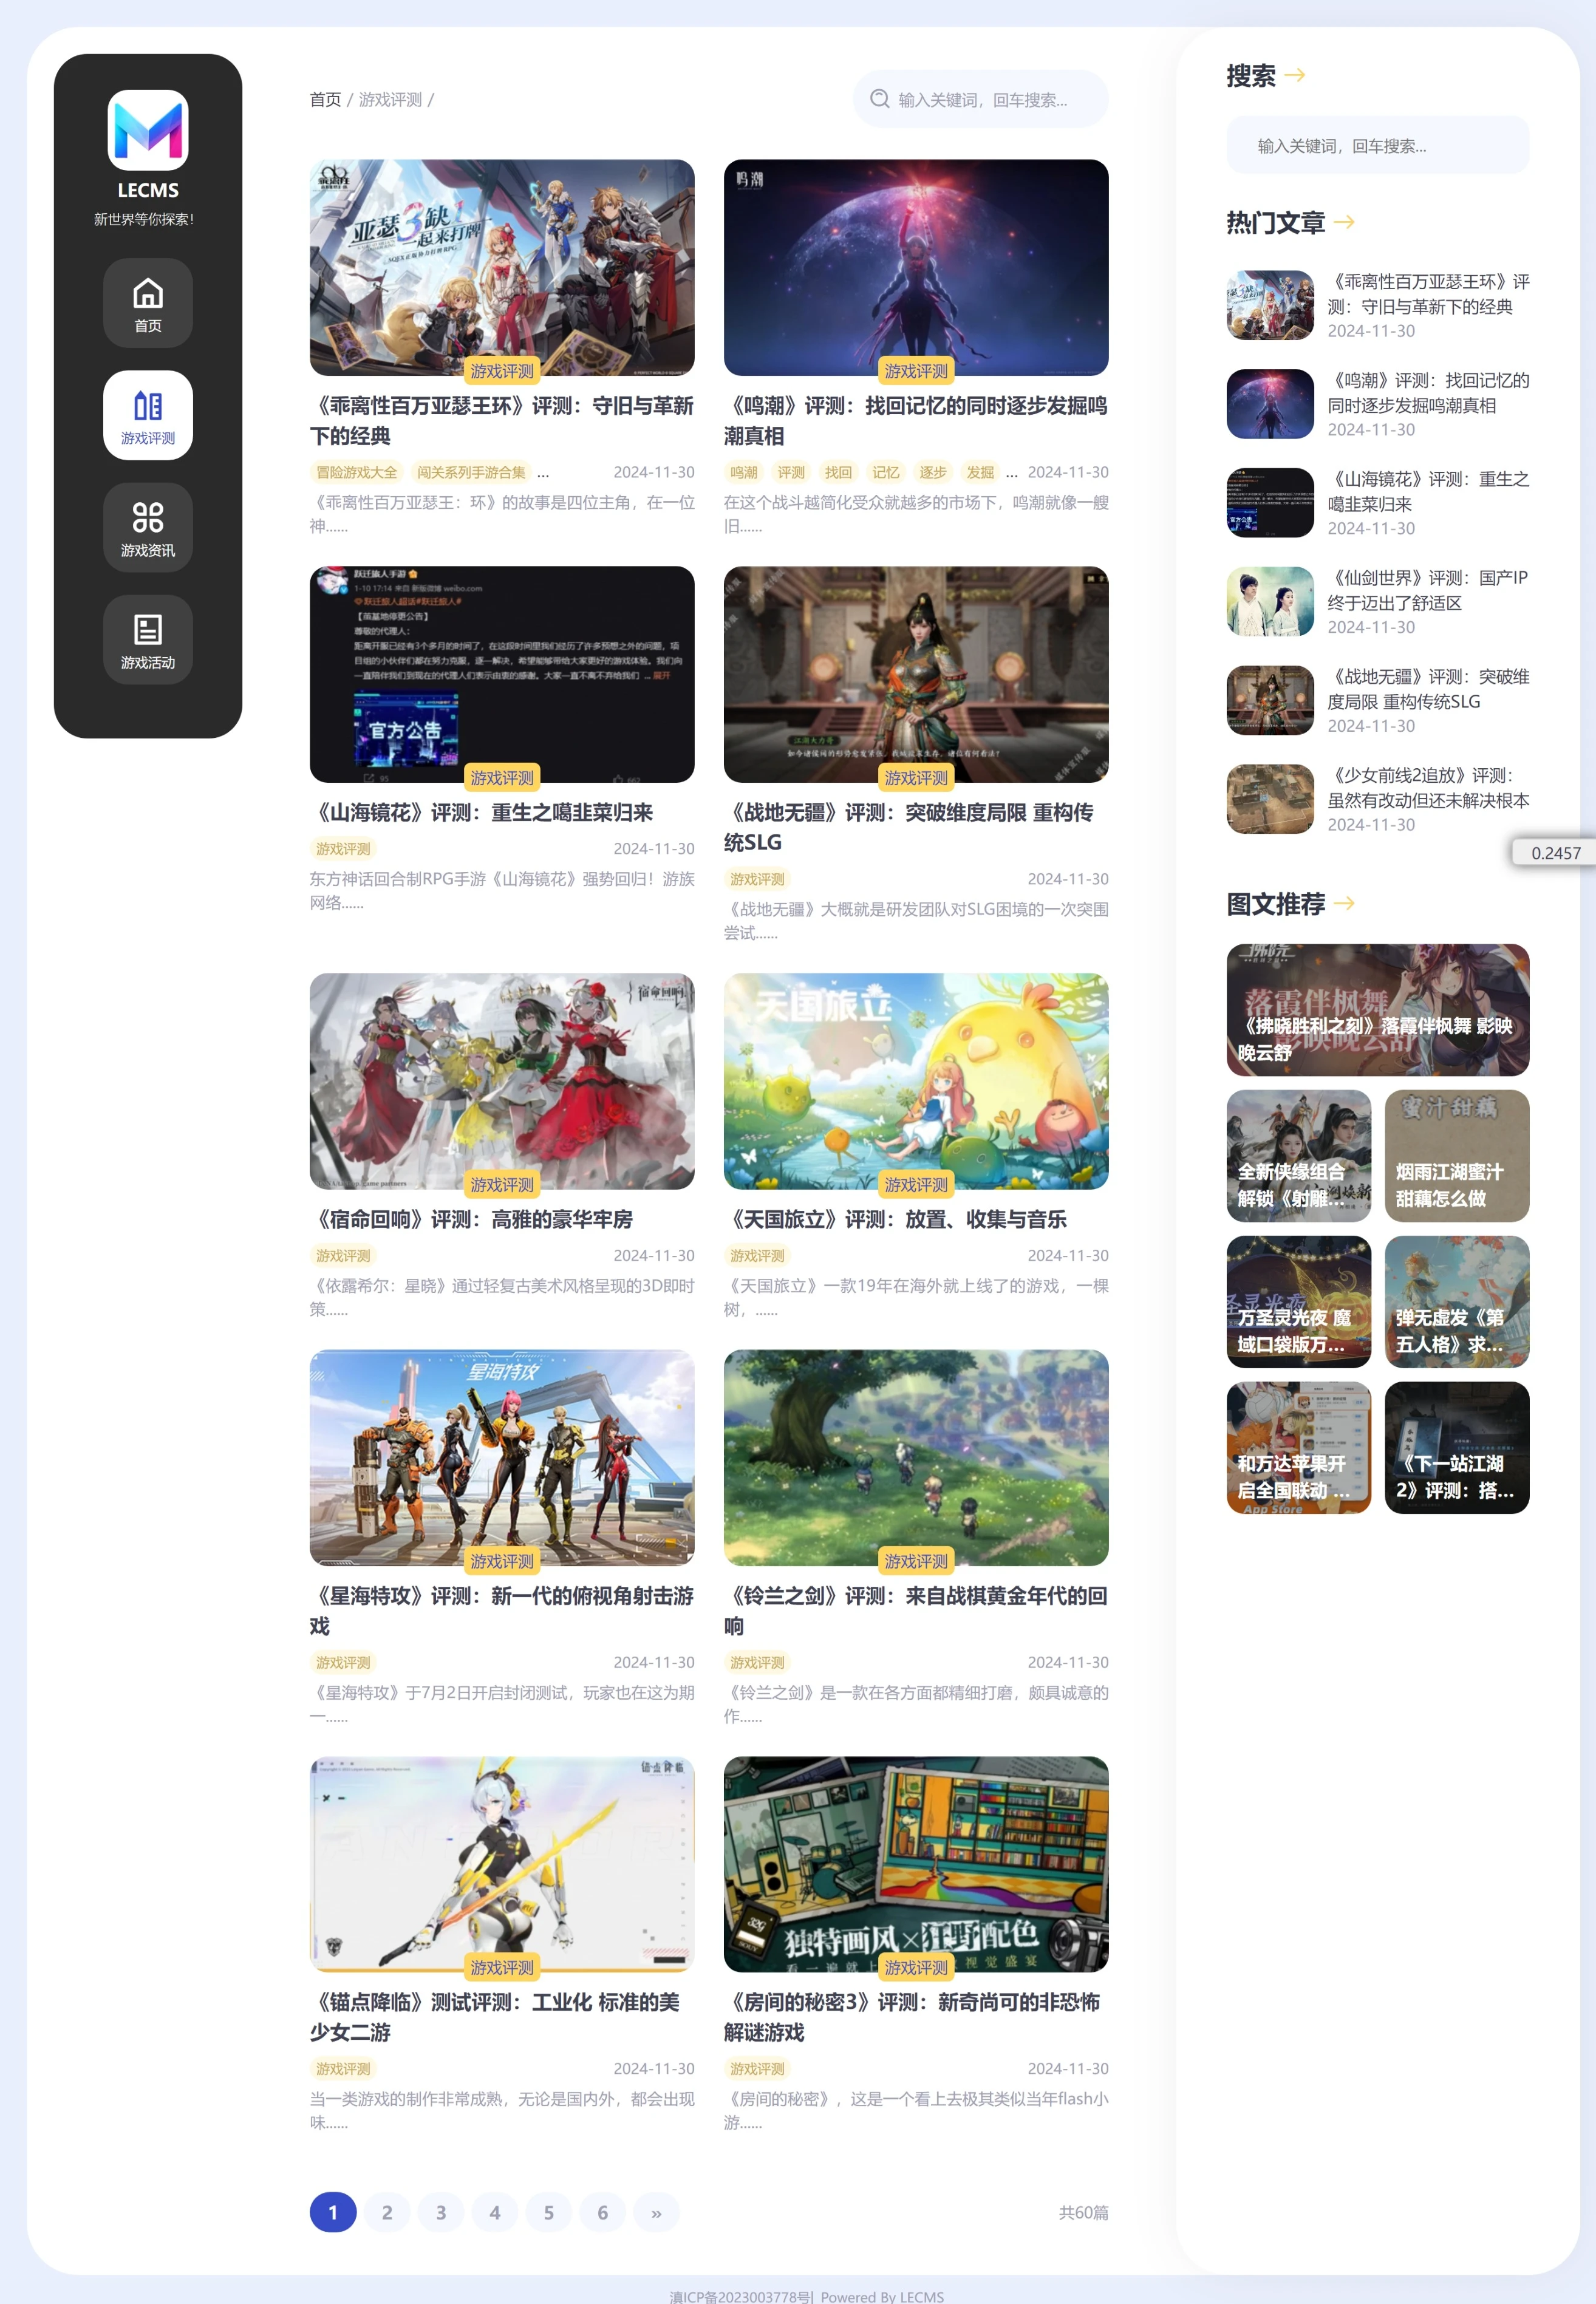Viewport: 1596px width, 2304px height.
Task: Click the arrow icon next to 图文推荐
Action: (x=1345, y=905)
